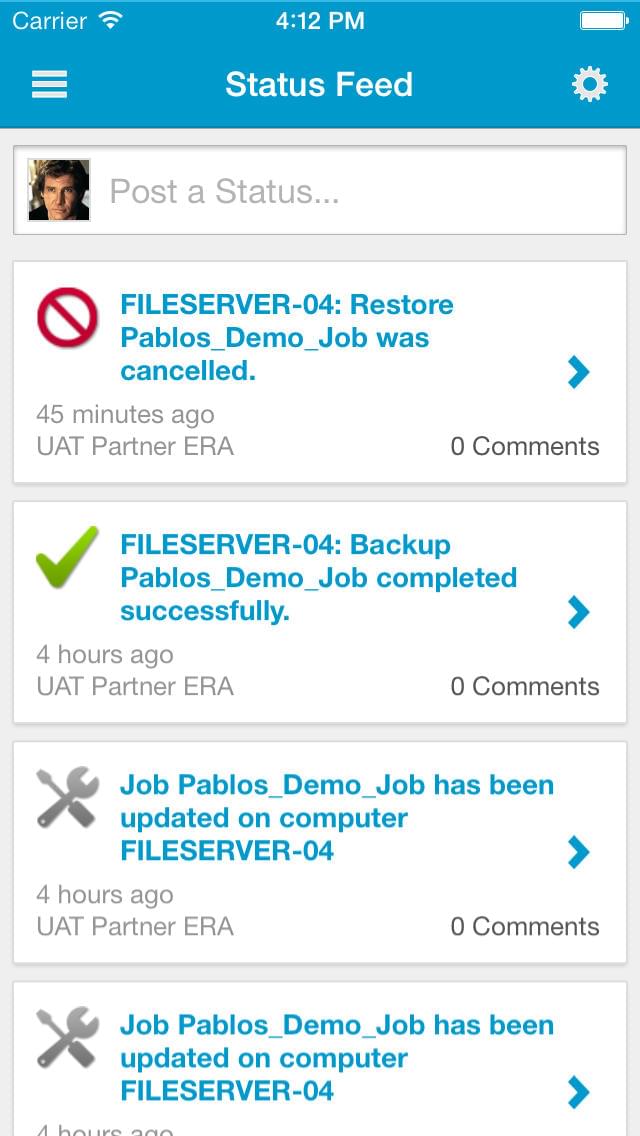The height and width of the screenshot is (1136, 640).
Task: Open the hamburger menu
Action: tap(49, 84)
